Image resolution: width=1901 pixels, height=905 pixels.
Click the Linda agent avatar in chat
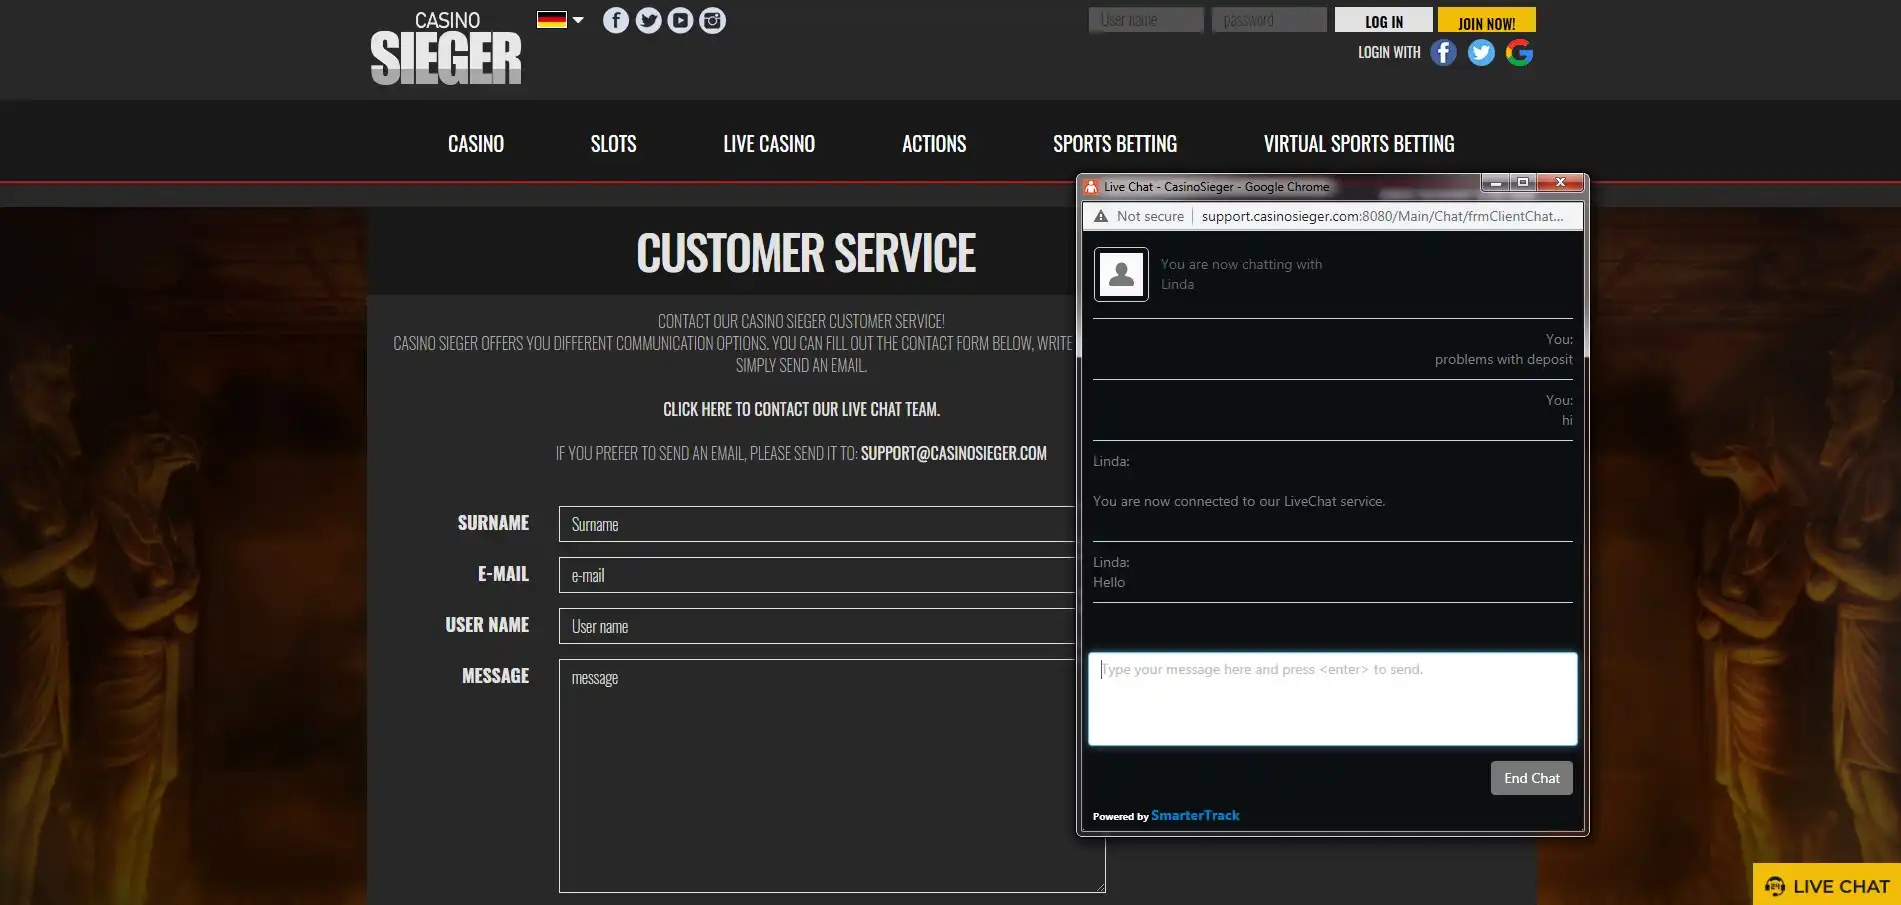click(x=1121, y=274)
